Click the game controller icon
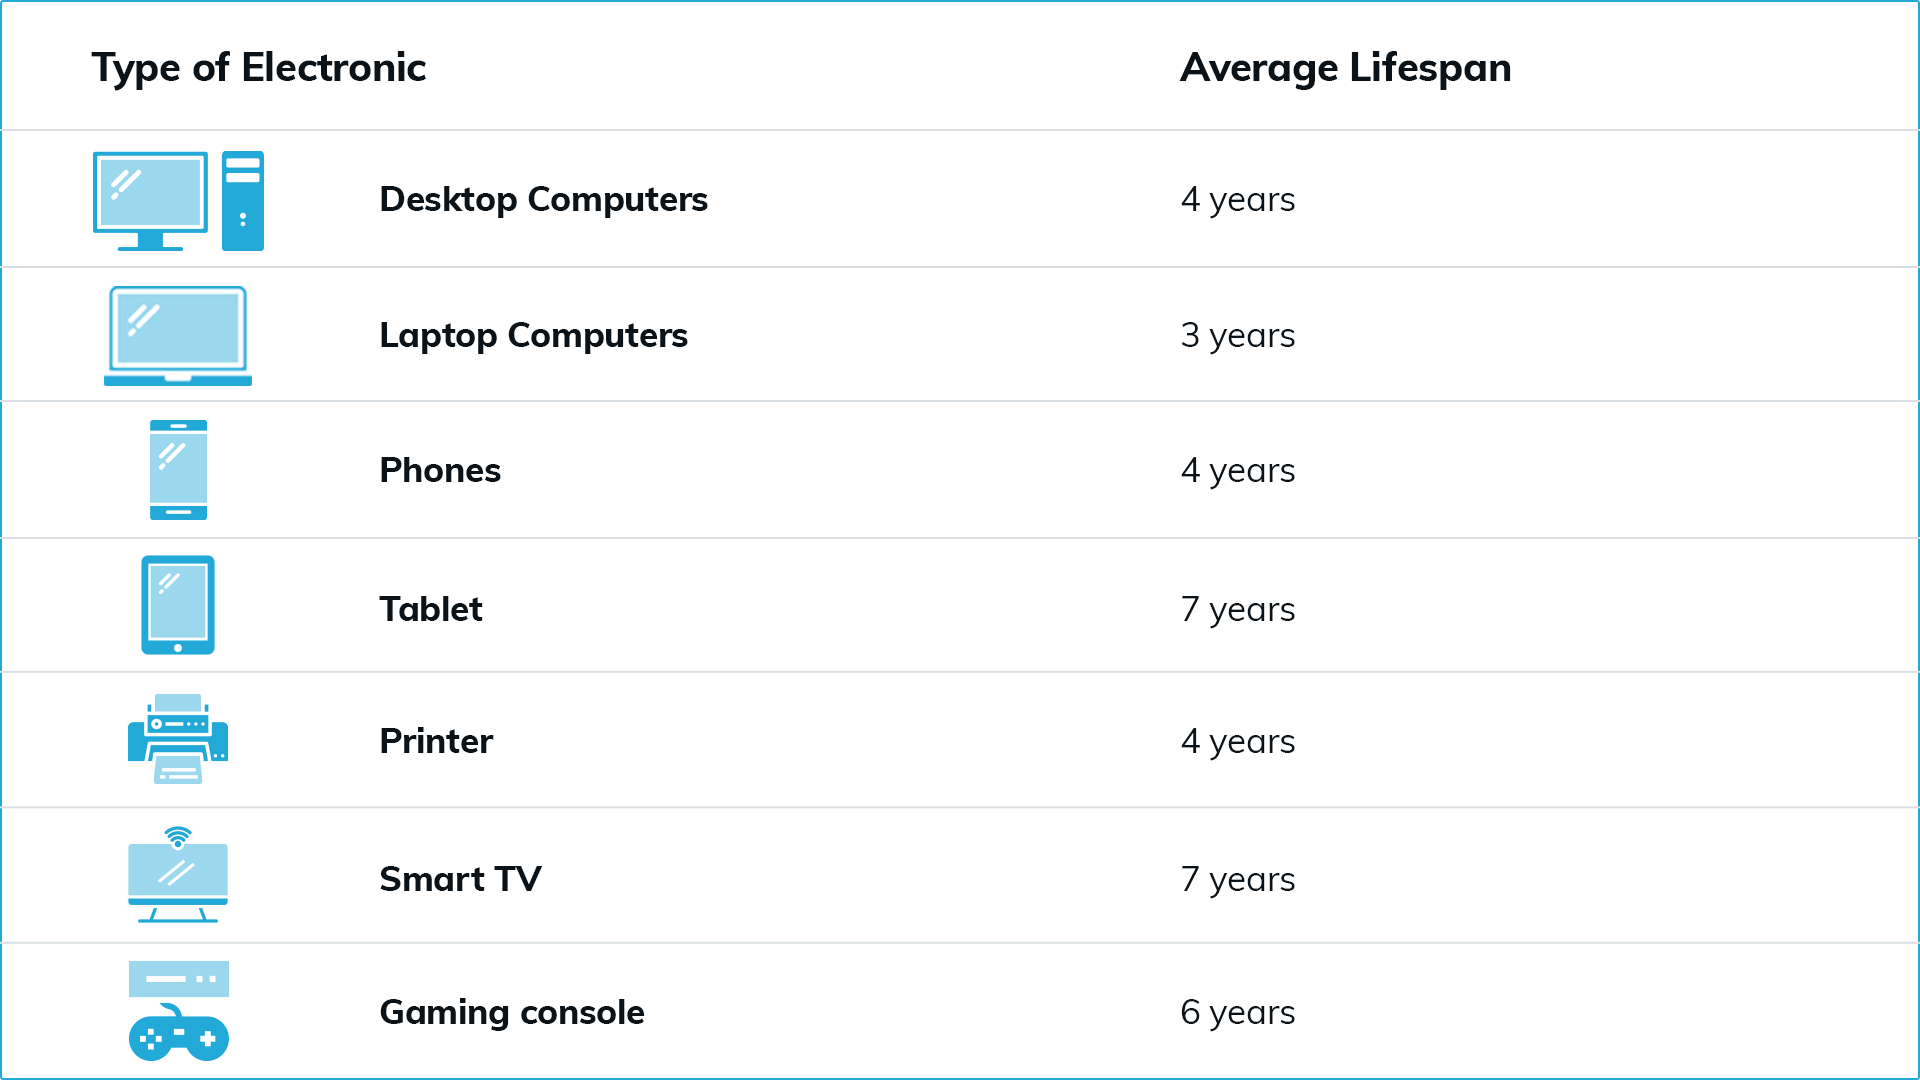The height and width of the screenshot is (1080, 1920). coord(178,1033)
